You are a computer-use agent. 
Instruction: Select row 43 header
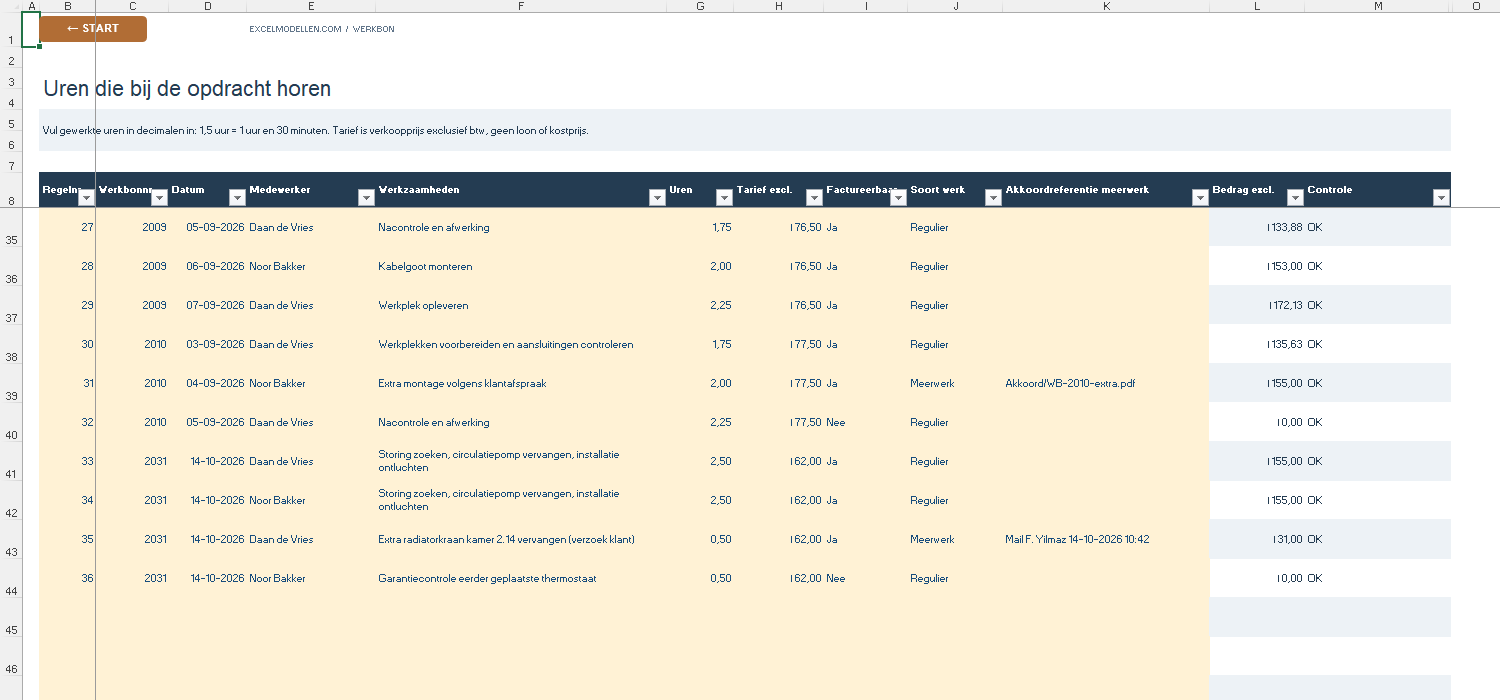tap(11, 539)
